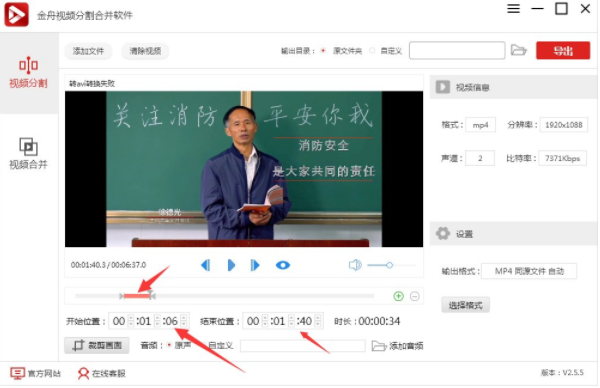Click the resolution 1920x1088 value

click(564, 125)
